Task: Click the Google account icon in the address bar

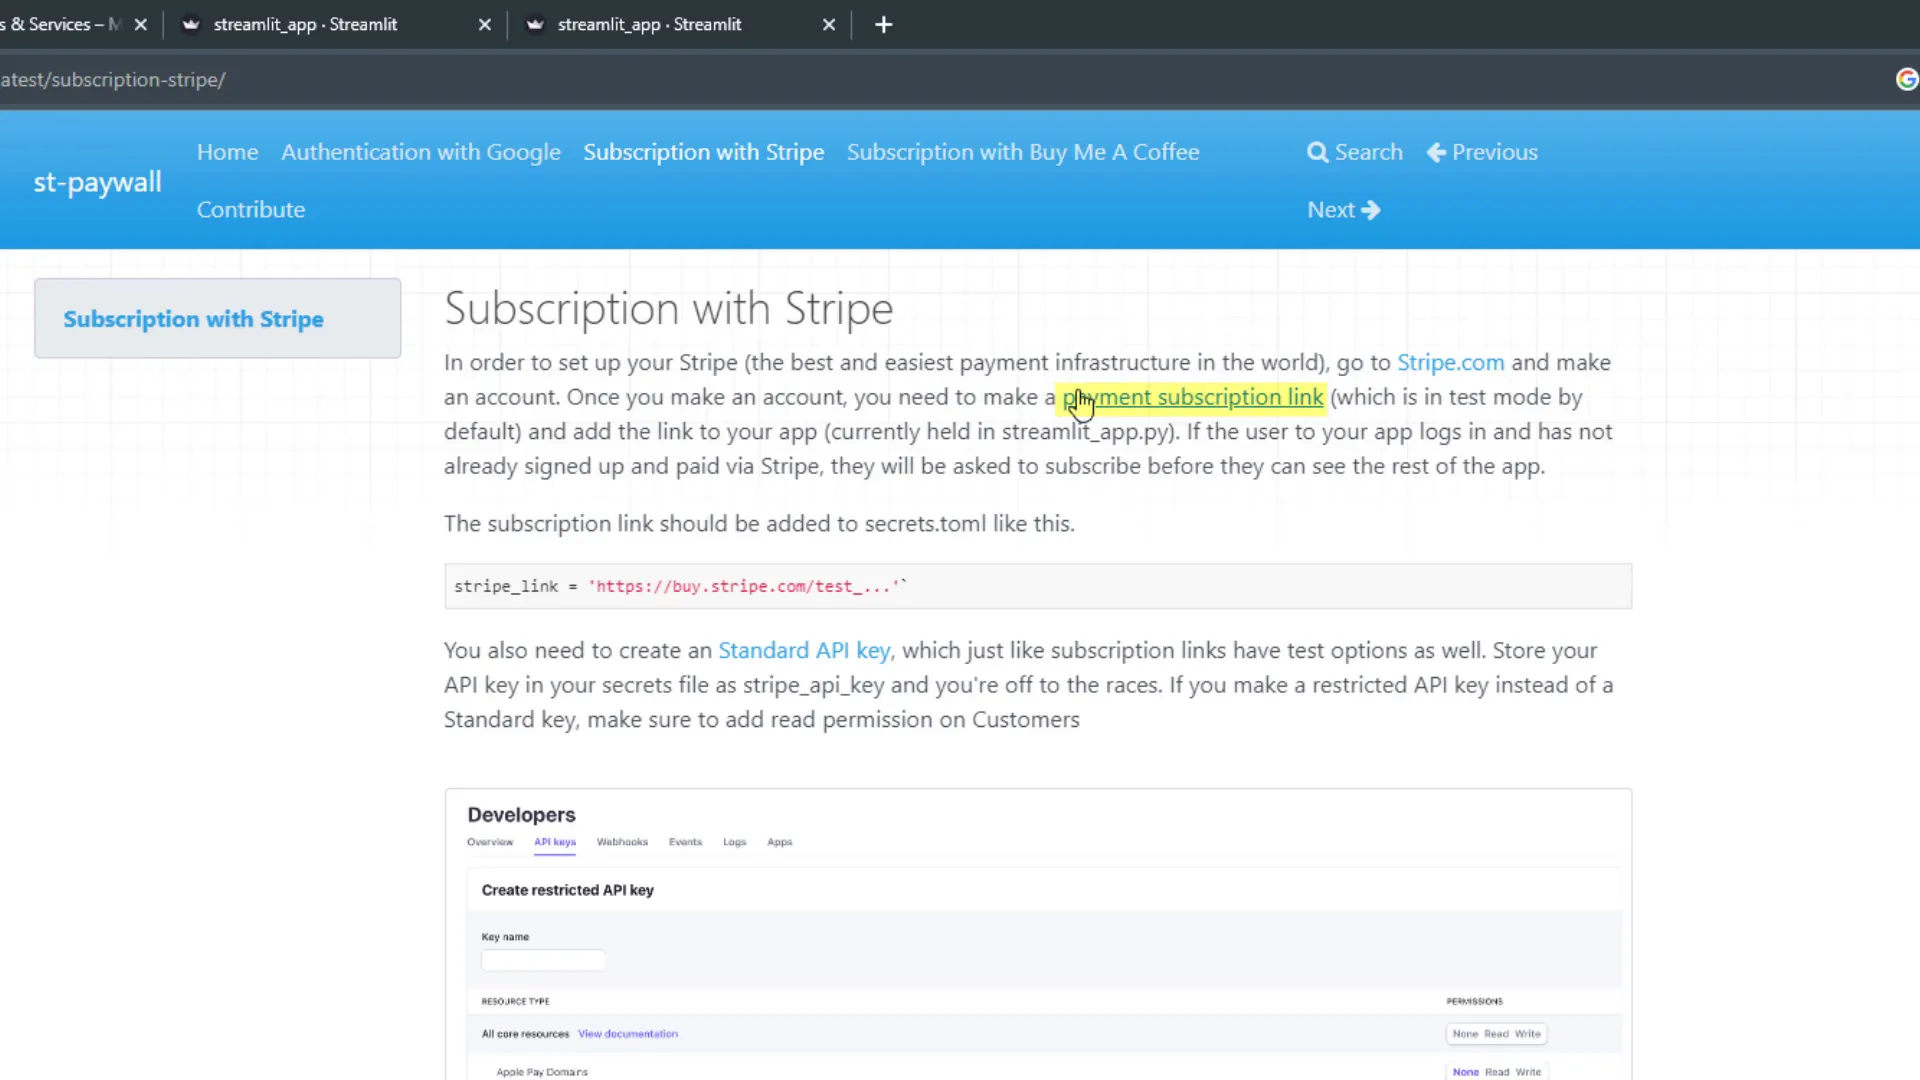Action: 1907,79
